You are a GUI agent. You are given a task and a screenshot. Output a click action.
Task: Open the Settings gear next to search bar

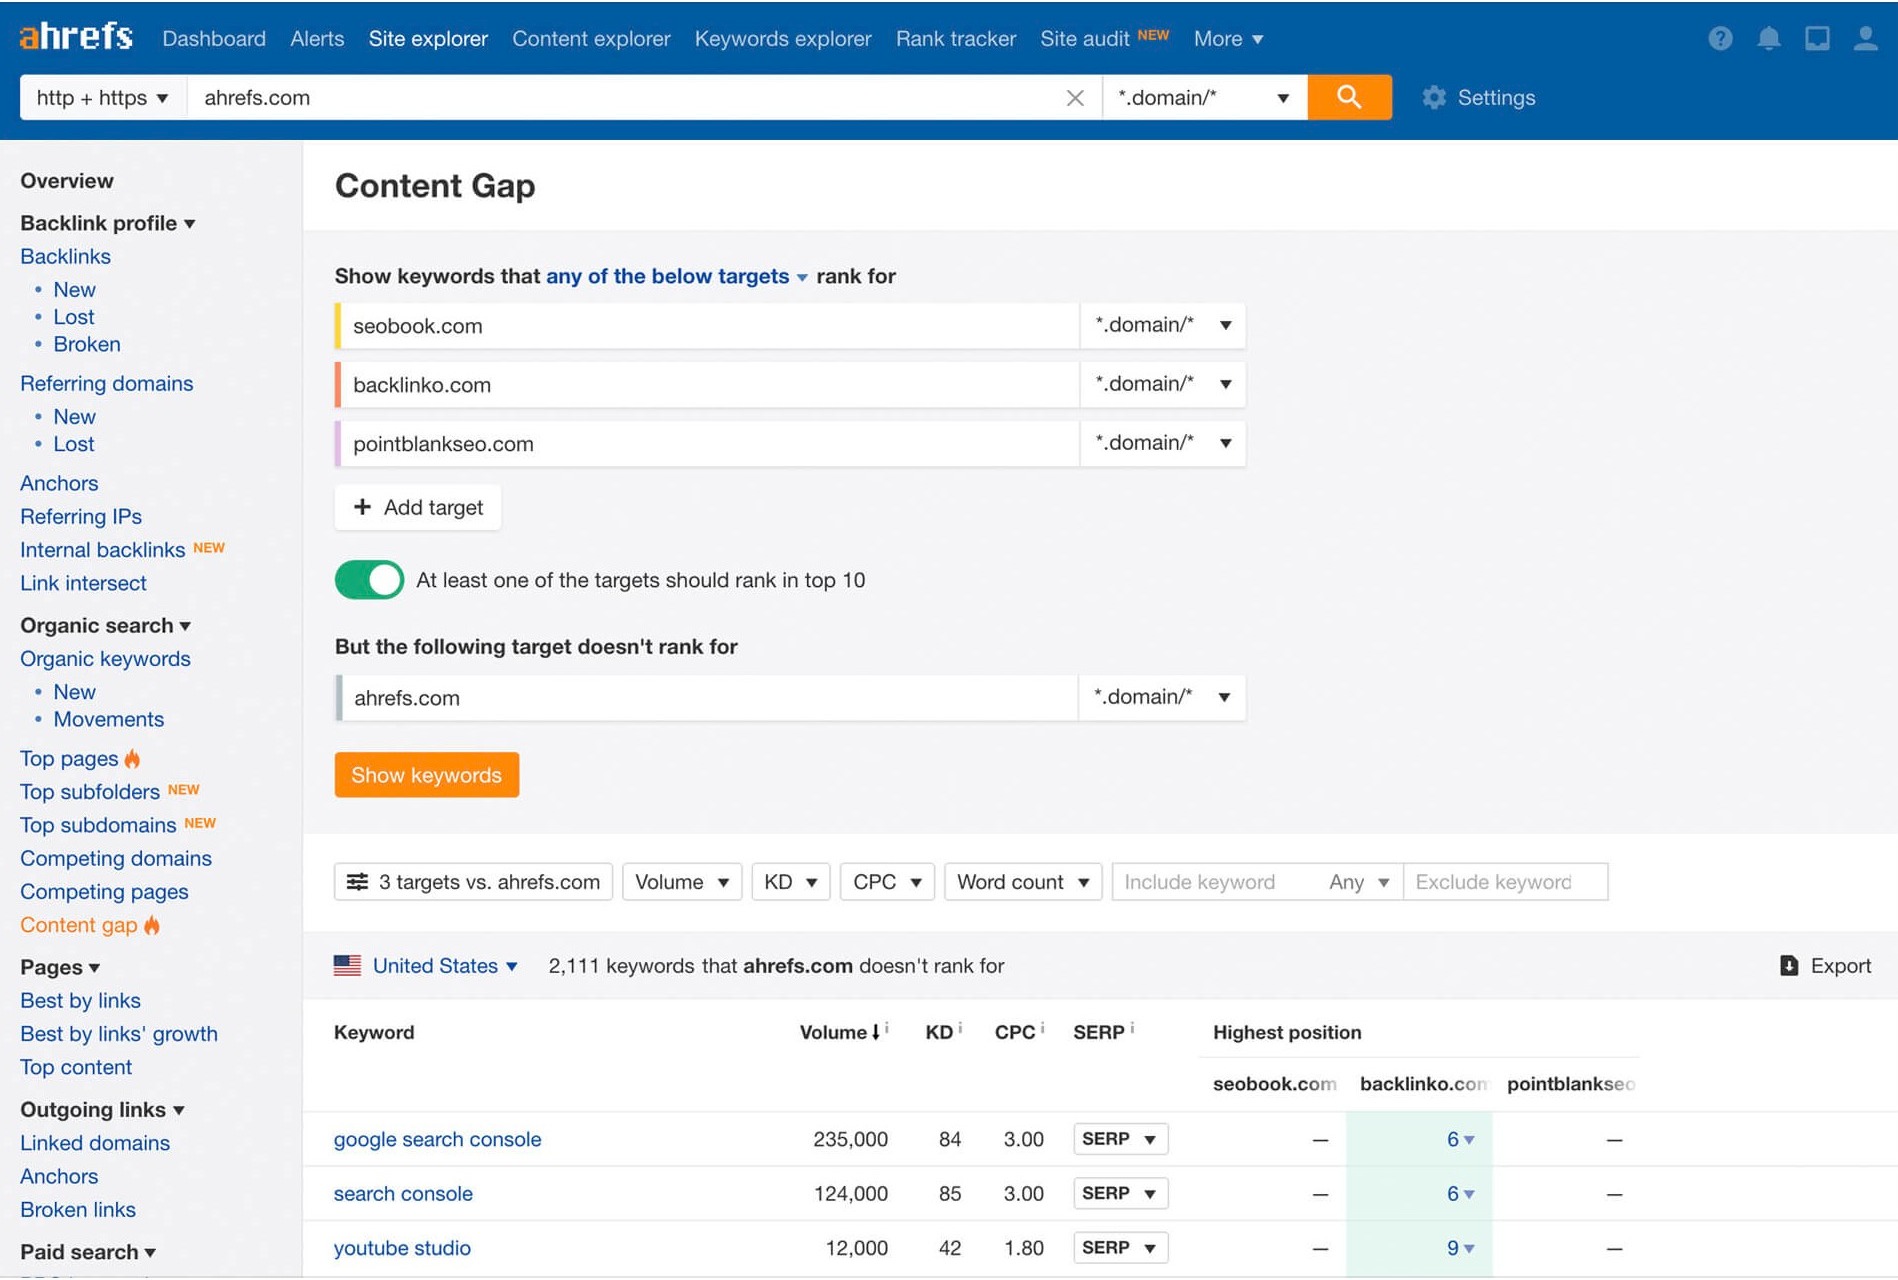[x=1435, y=97]
